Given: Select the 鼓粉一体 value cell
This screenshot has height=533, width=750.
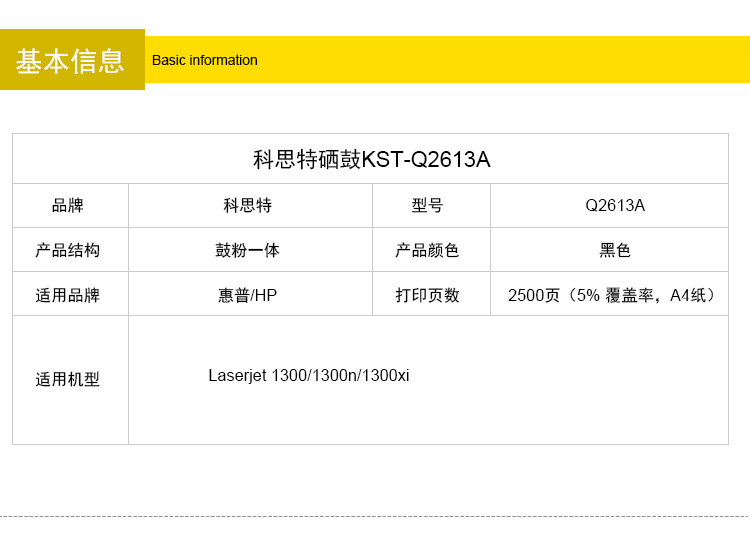Looking at the screenshot, I should 248,250.
